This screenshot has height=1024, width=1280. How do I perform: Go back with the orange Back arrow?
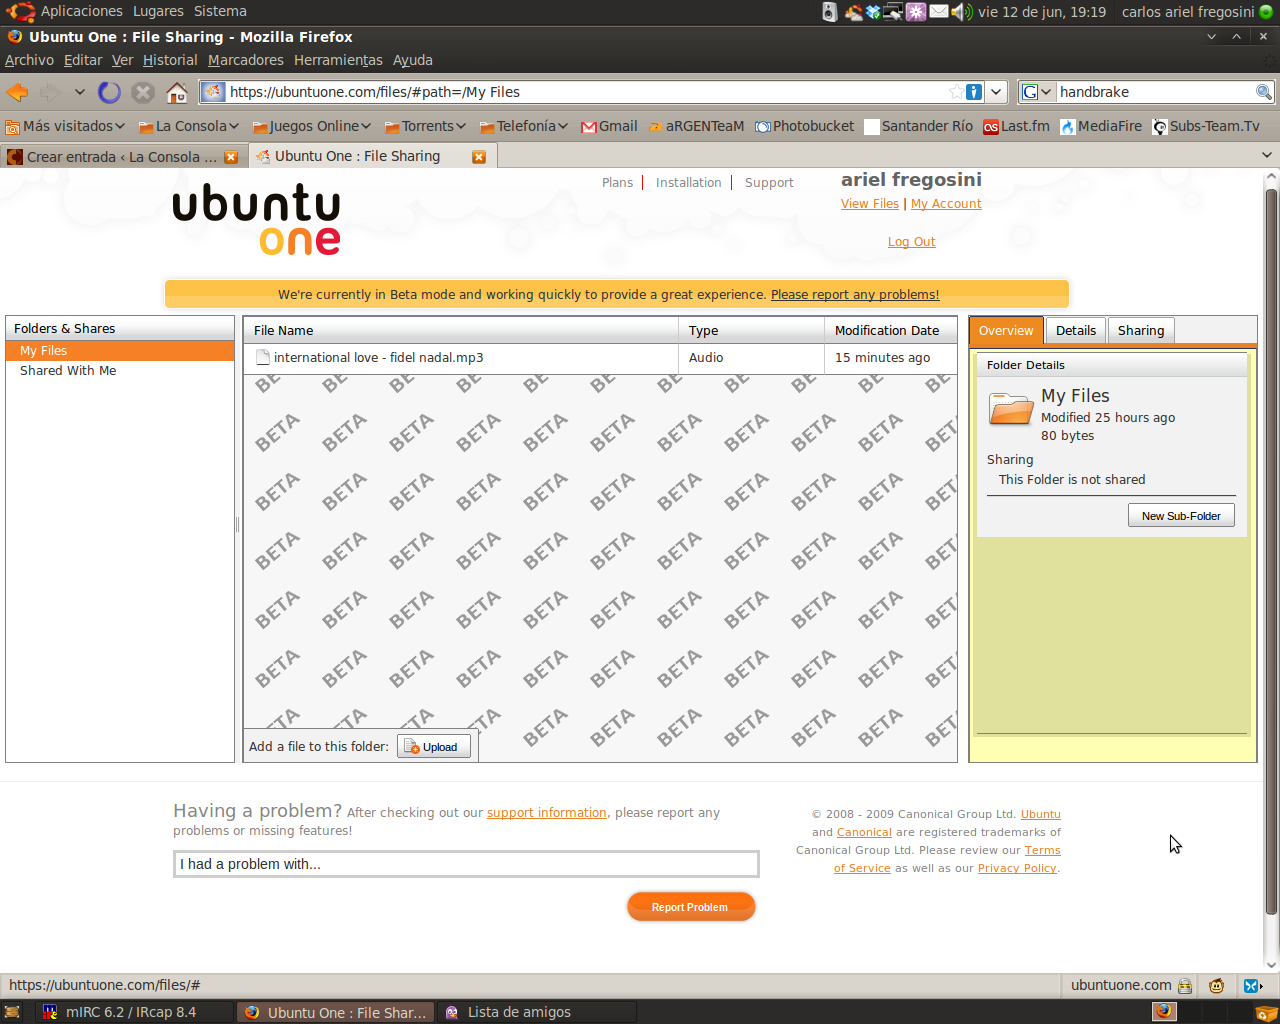coord(17,92)
